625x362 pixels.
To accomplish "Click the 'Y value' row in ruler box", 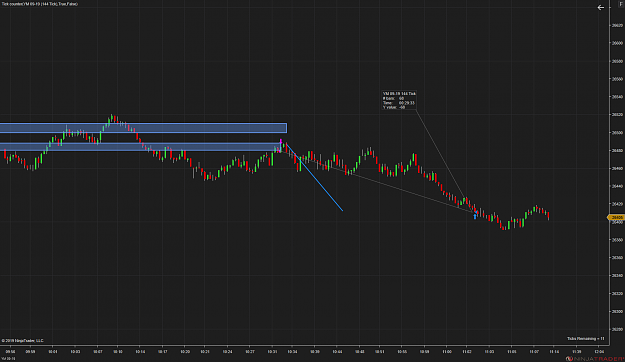I will (394, 107).
